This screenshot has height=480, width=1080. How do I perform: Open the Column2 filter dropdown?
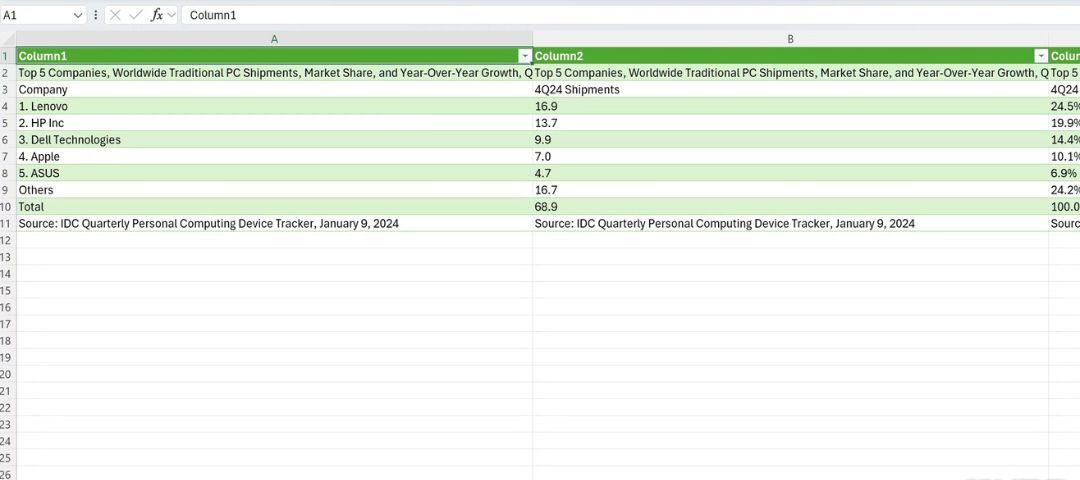click(1040, 56)
